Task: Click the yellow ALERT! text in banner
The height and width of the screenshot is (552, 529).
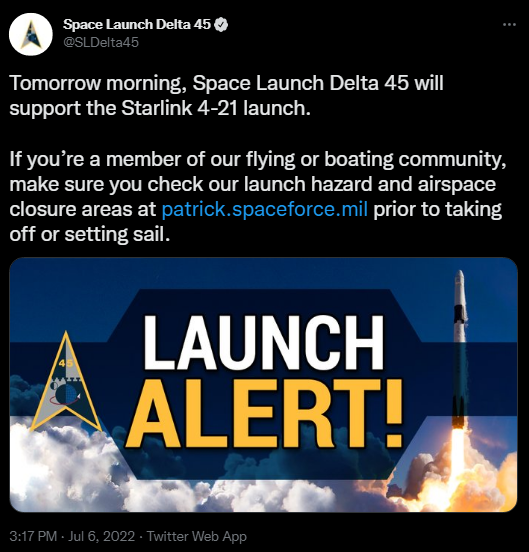Action: [265, 414]
